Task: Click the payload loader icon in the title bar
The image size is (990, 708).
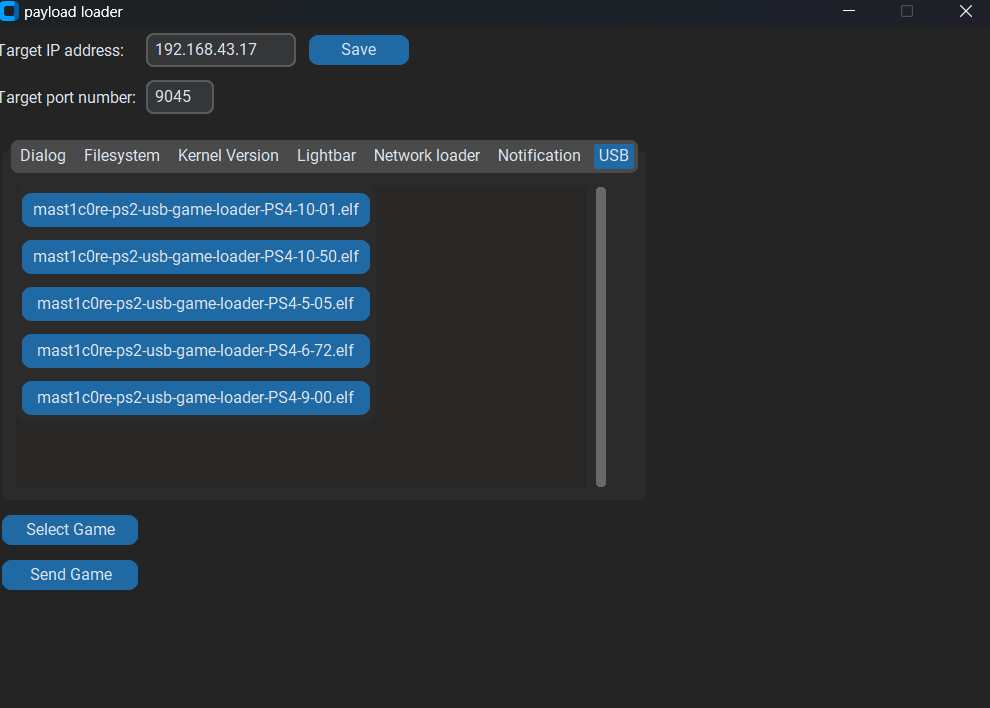Action: [x=11, y=11]
